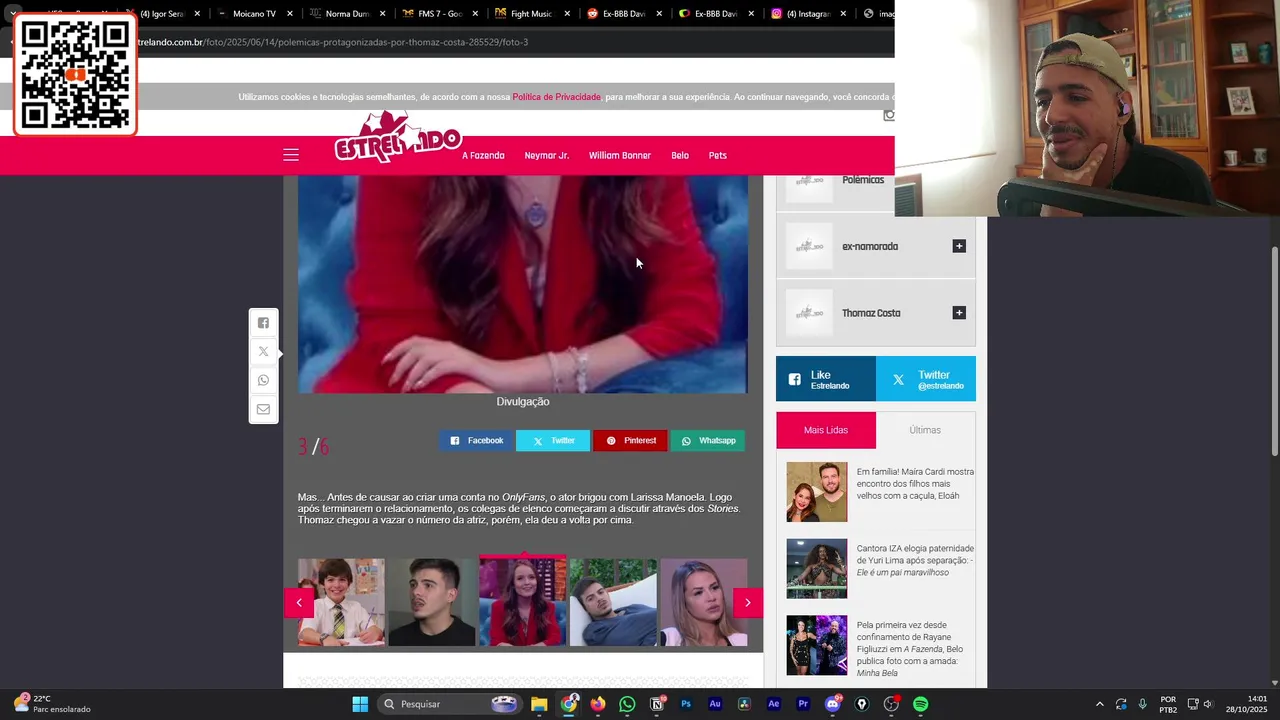The width and height of the screenshot is (1280, 720).
Task: Select the man lying down thumbnail
Action: 613,602
